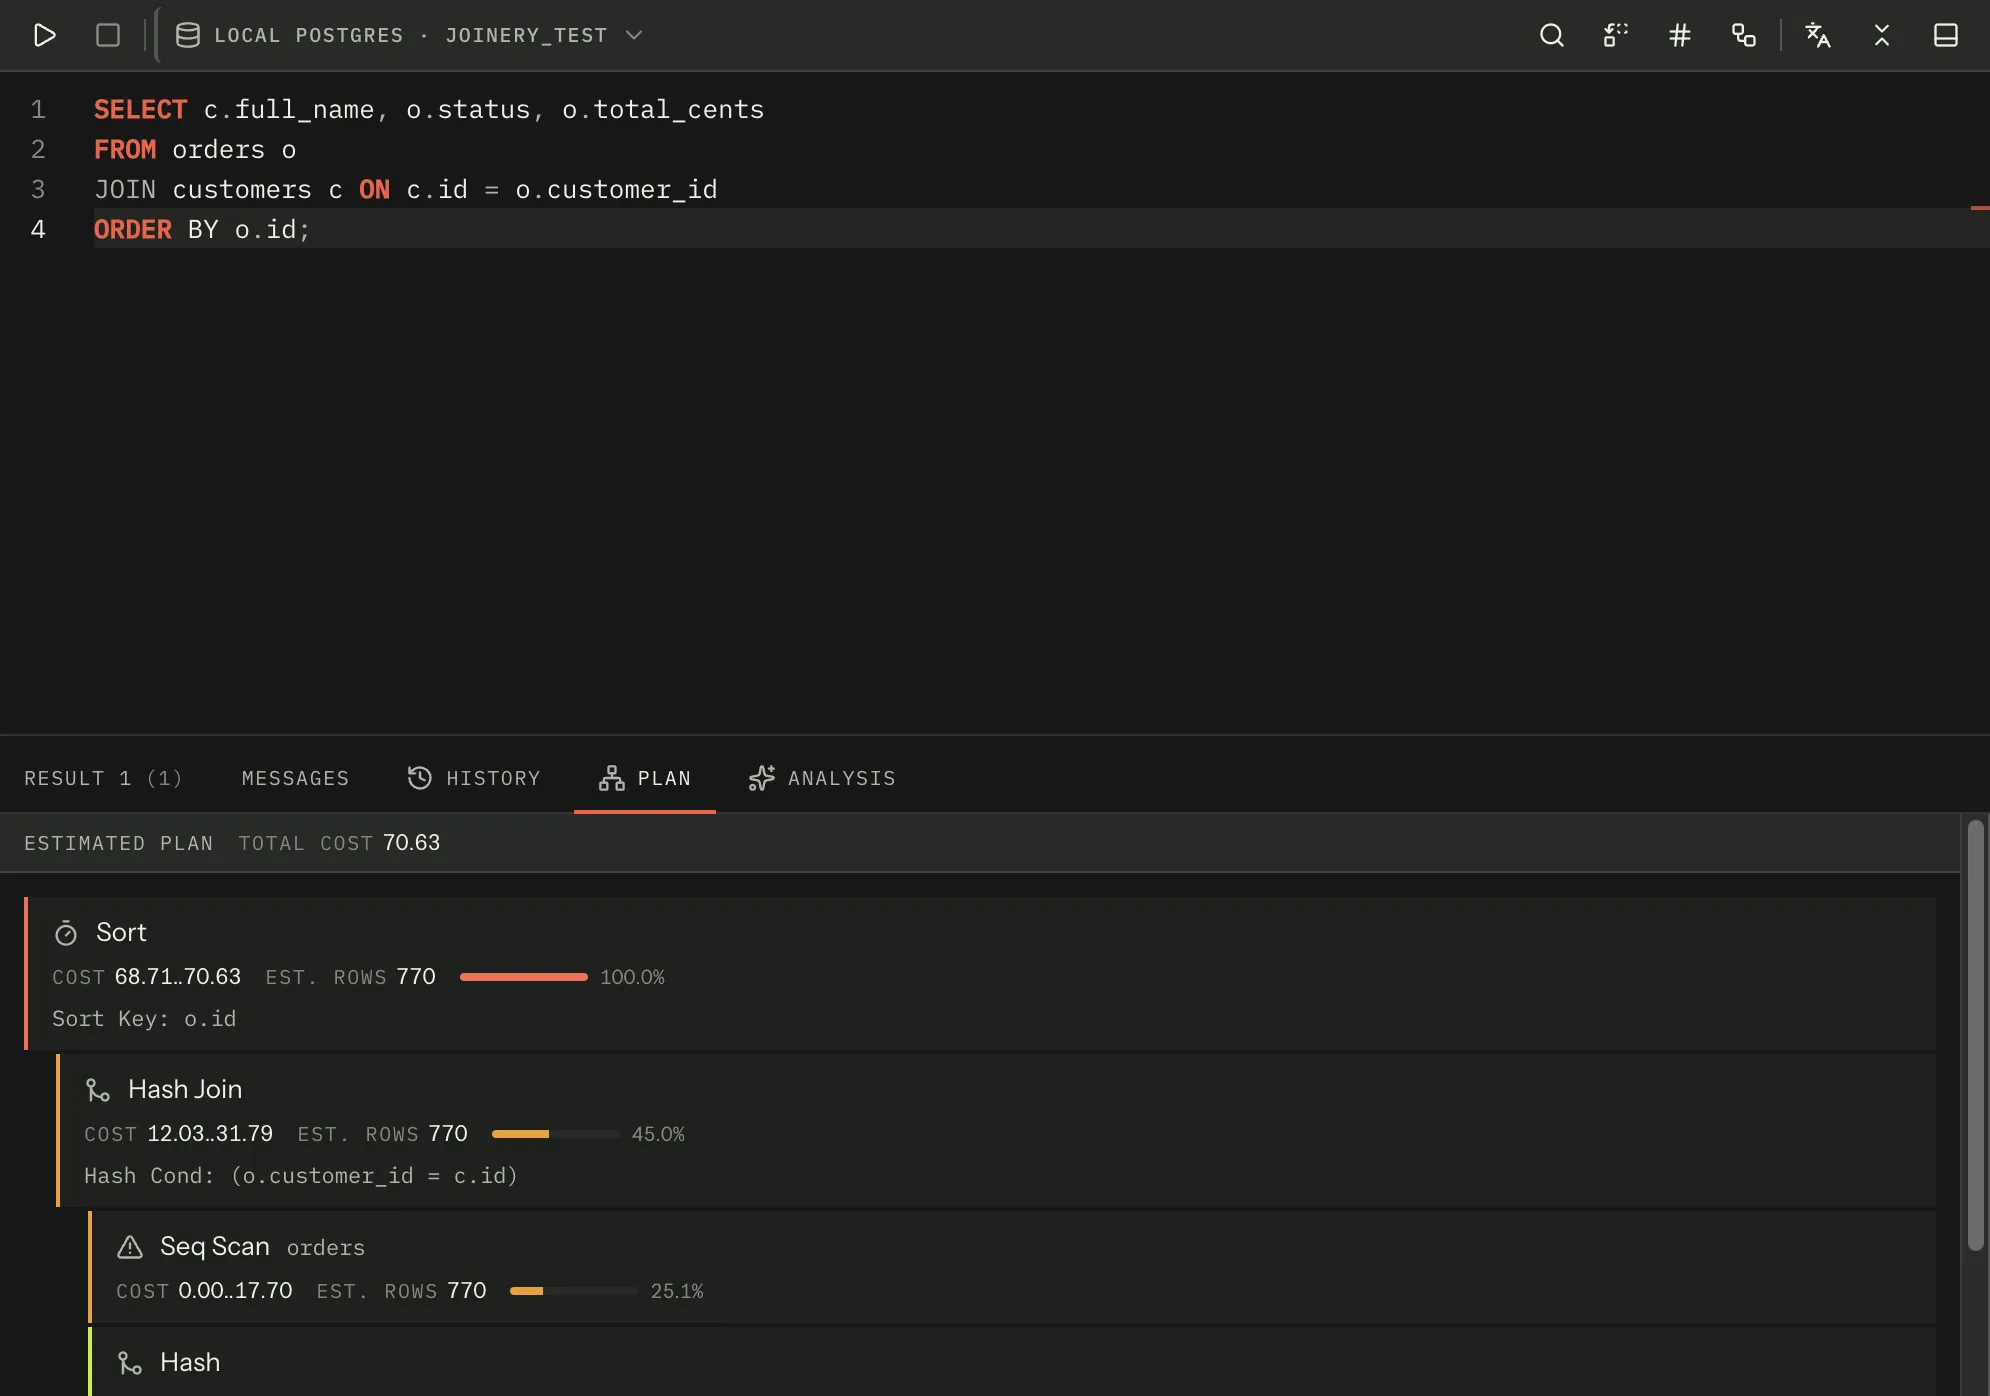Click the JOIN keyword on line 3
The width and height of the screenshot is (1990, 1396).
tap(125, 189)
